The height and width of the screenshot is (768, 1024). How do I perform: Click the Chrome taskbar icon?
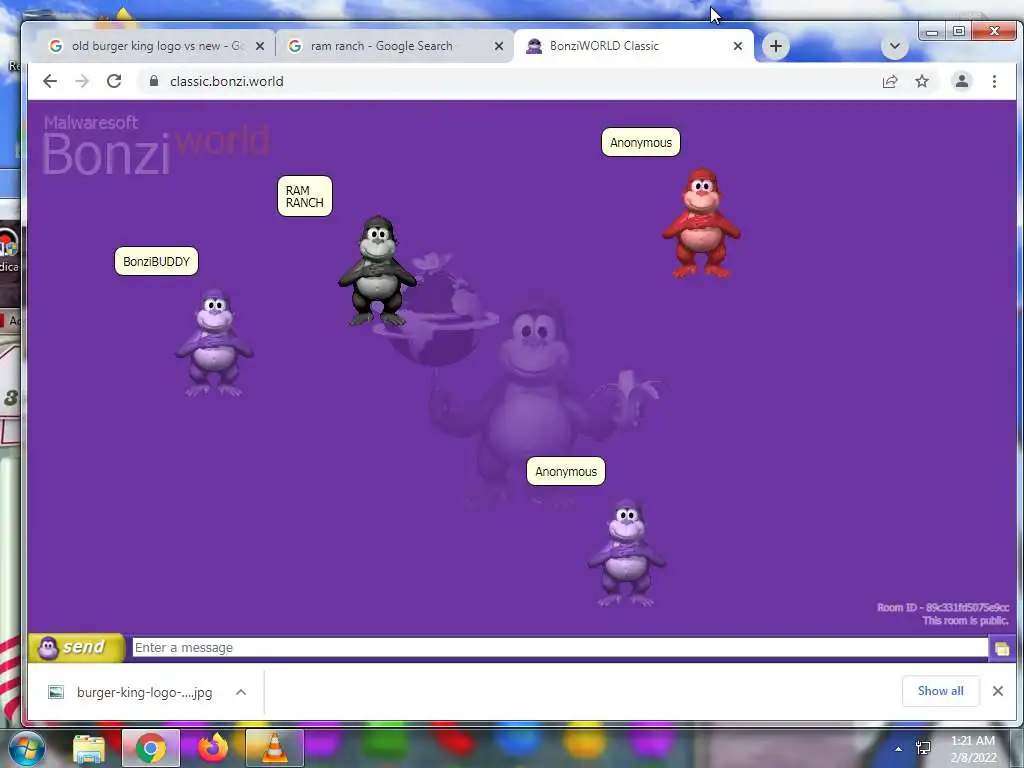coord(151,748)
